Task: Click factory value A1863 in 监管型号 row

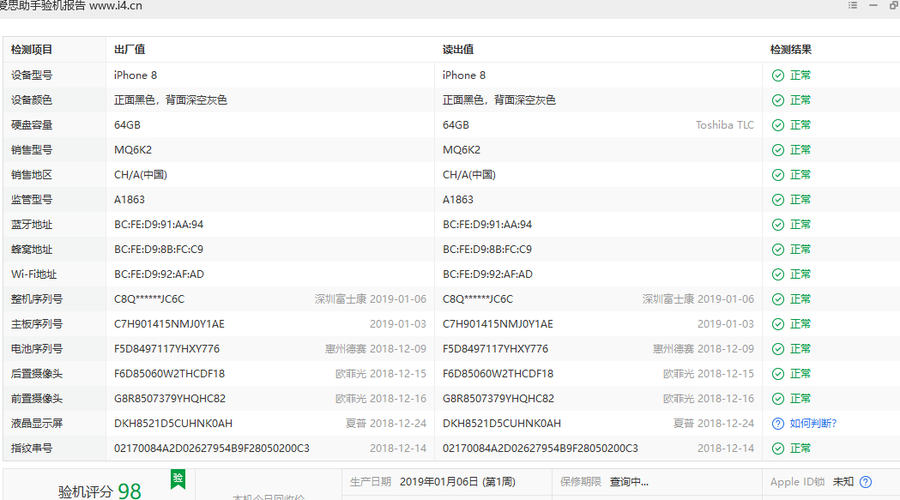Action: pyautogui.click(x=129, y=200)
